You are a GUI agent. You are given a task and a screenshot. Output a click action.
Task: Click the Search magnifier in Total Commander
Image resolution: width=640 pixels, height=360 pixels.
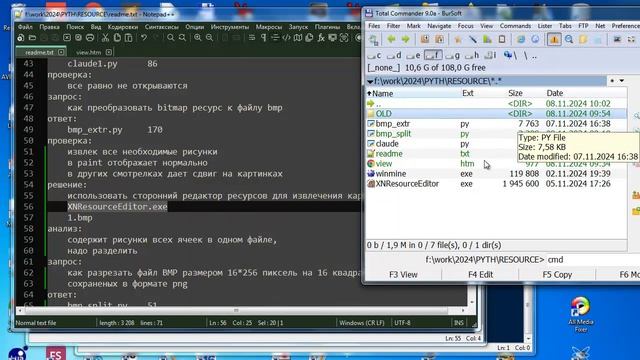pyautogui.click(x=569, y=39)
